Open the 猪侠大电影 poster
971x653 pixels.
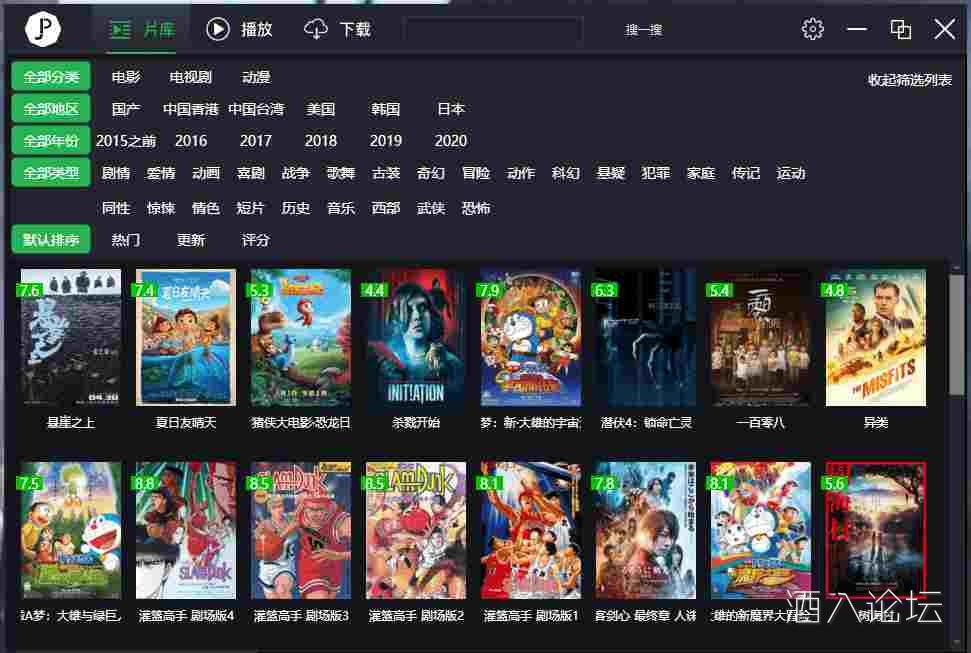tap(301, 338)
